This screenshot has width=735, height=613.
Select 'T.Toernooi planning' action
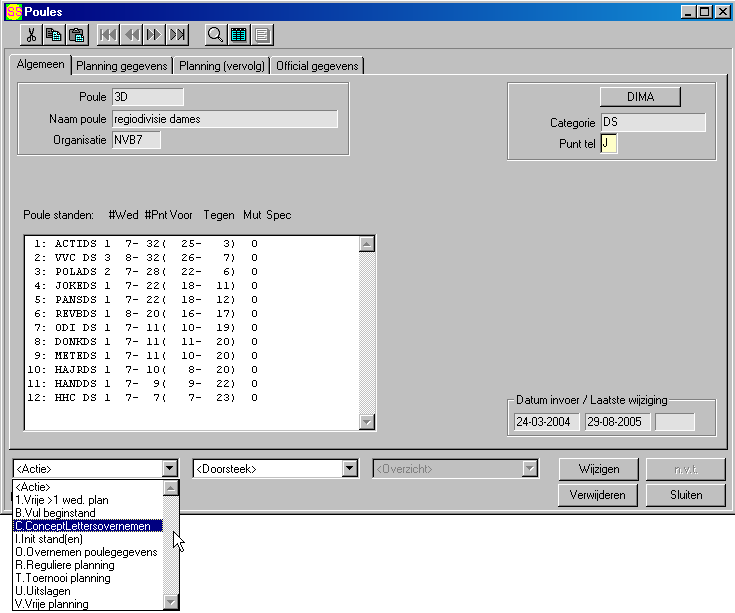click(89, 578)
